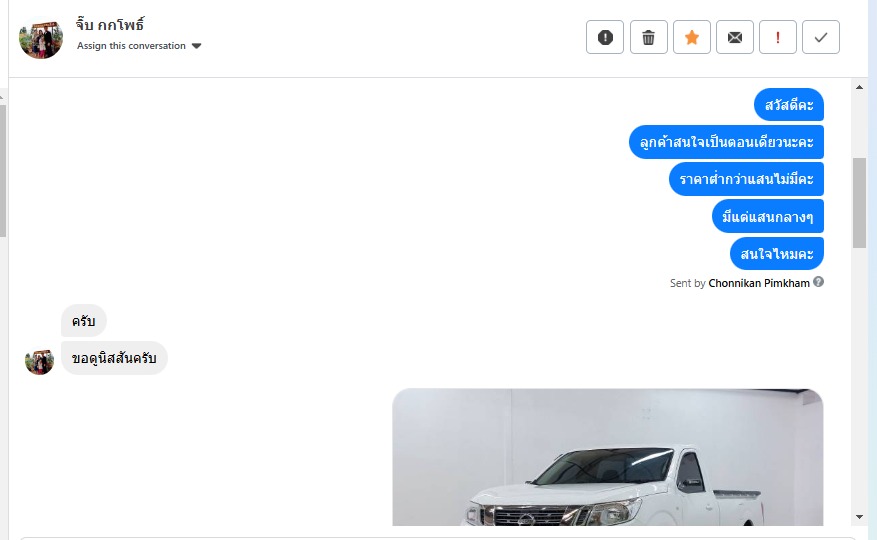The height and width of the screenshot is (540, 877).
Task: Open contact profile picture in header
Action: (41, 40)
